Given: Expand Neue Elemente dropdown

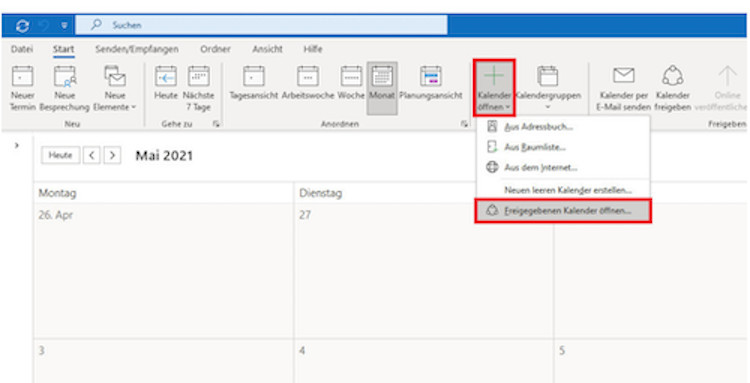Looking at the screenshot, I should 115,88.
